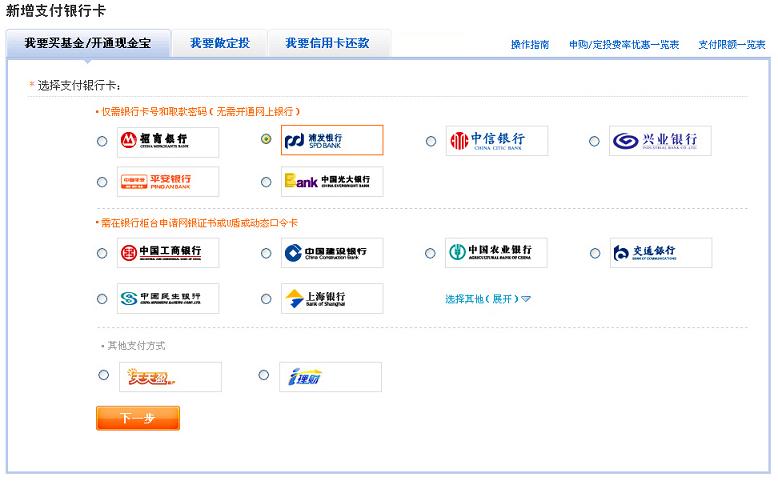Click the China Everbright Bank logo

click(331, 182)
